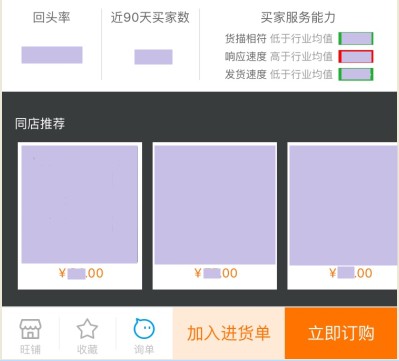Viewport: 399px width, 361px height.
Task: Click the 近90天买家数 value box
Action: [x=153, y=57]
